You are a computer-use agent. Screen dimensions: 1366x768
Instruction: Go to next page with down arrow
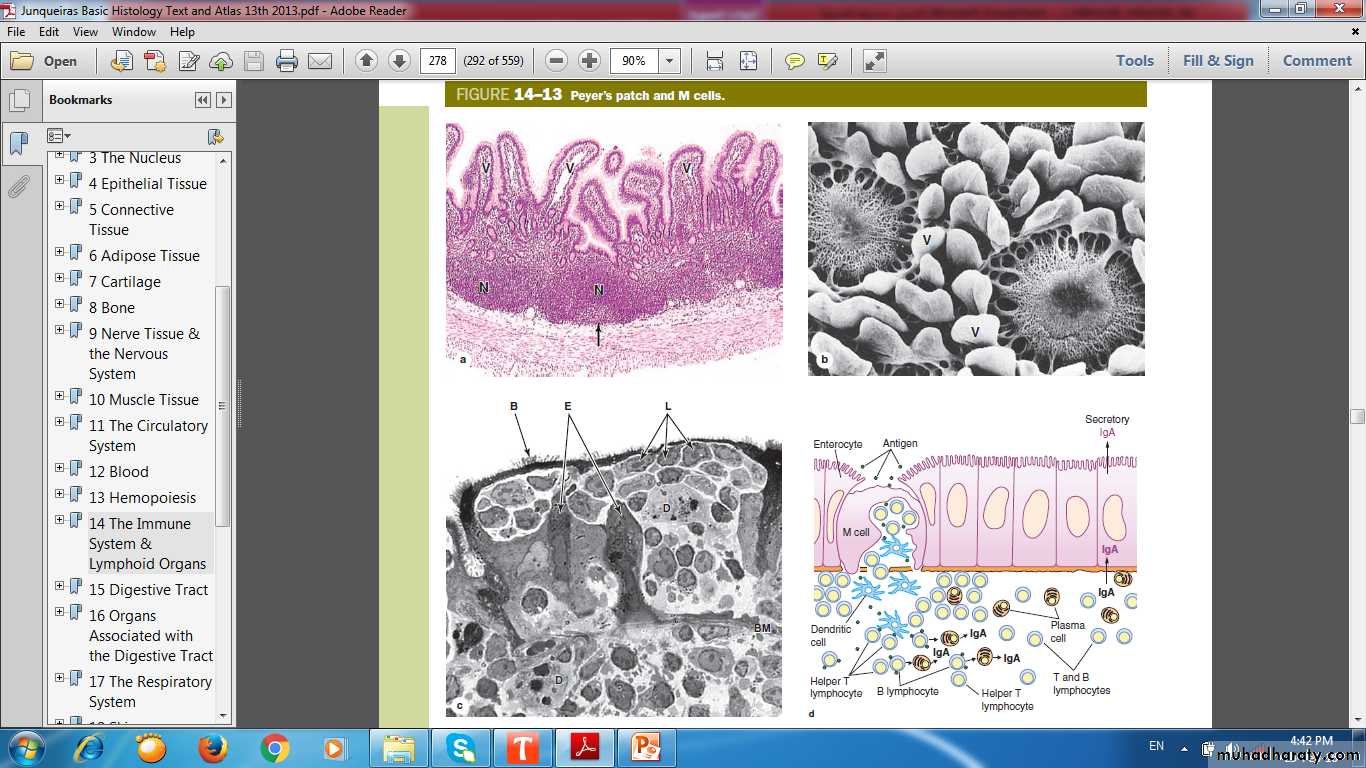(399, 61)
